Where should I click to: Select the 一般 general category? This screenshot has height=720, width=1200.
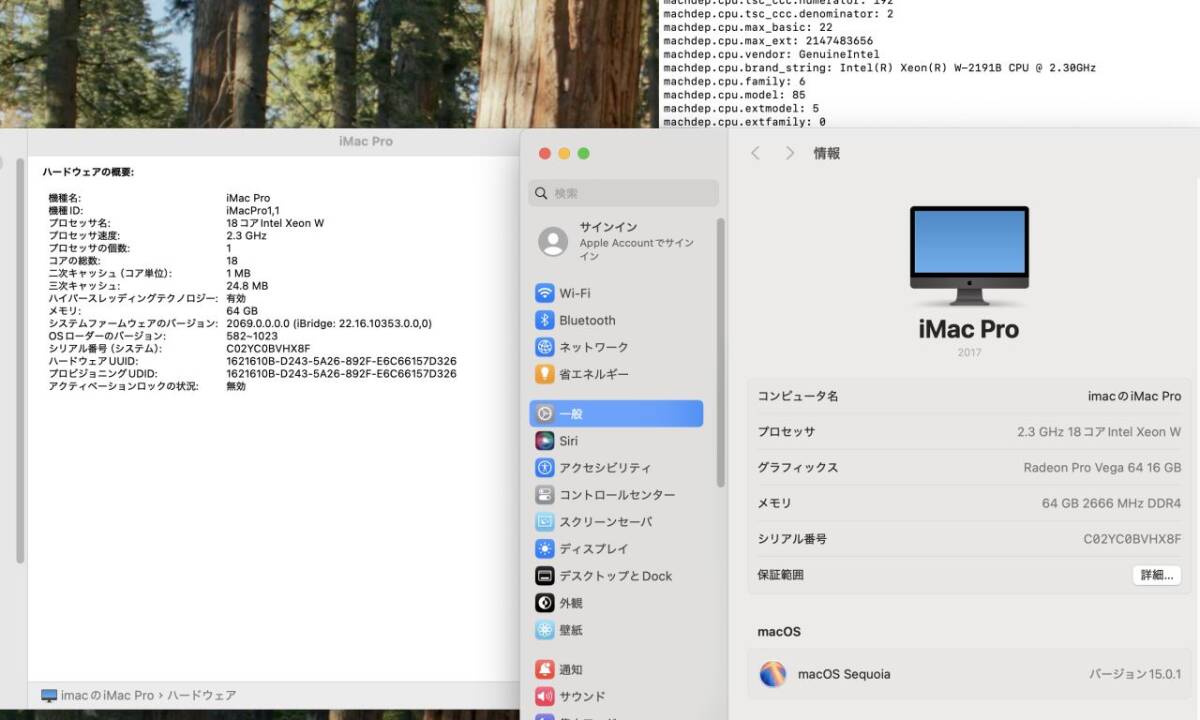point(616,413)
